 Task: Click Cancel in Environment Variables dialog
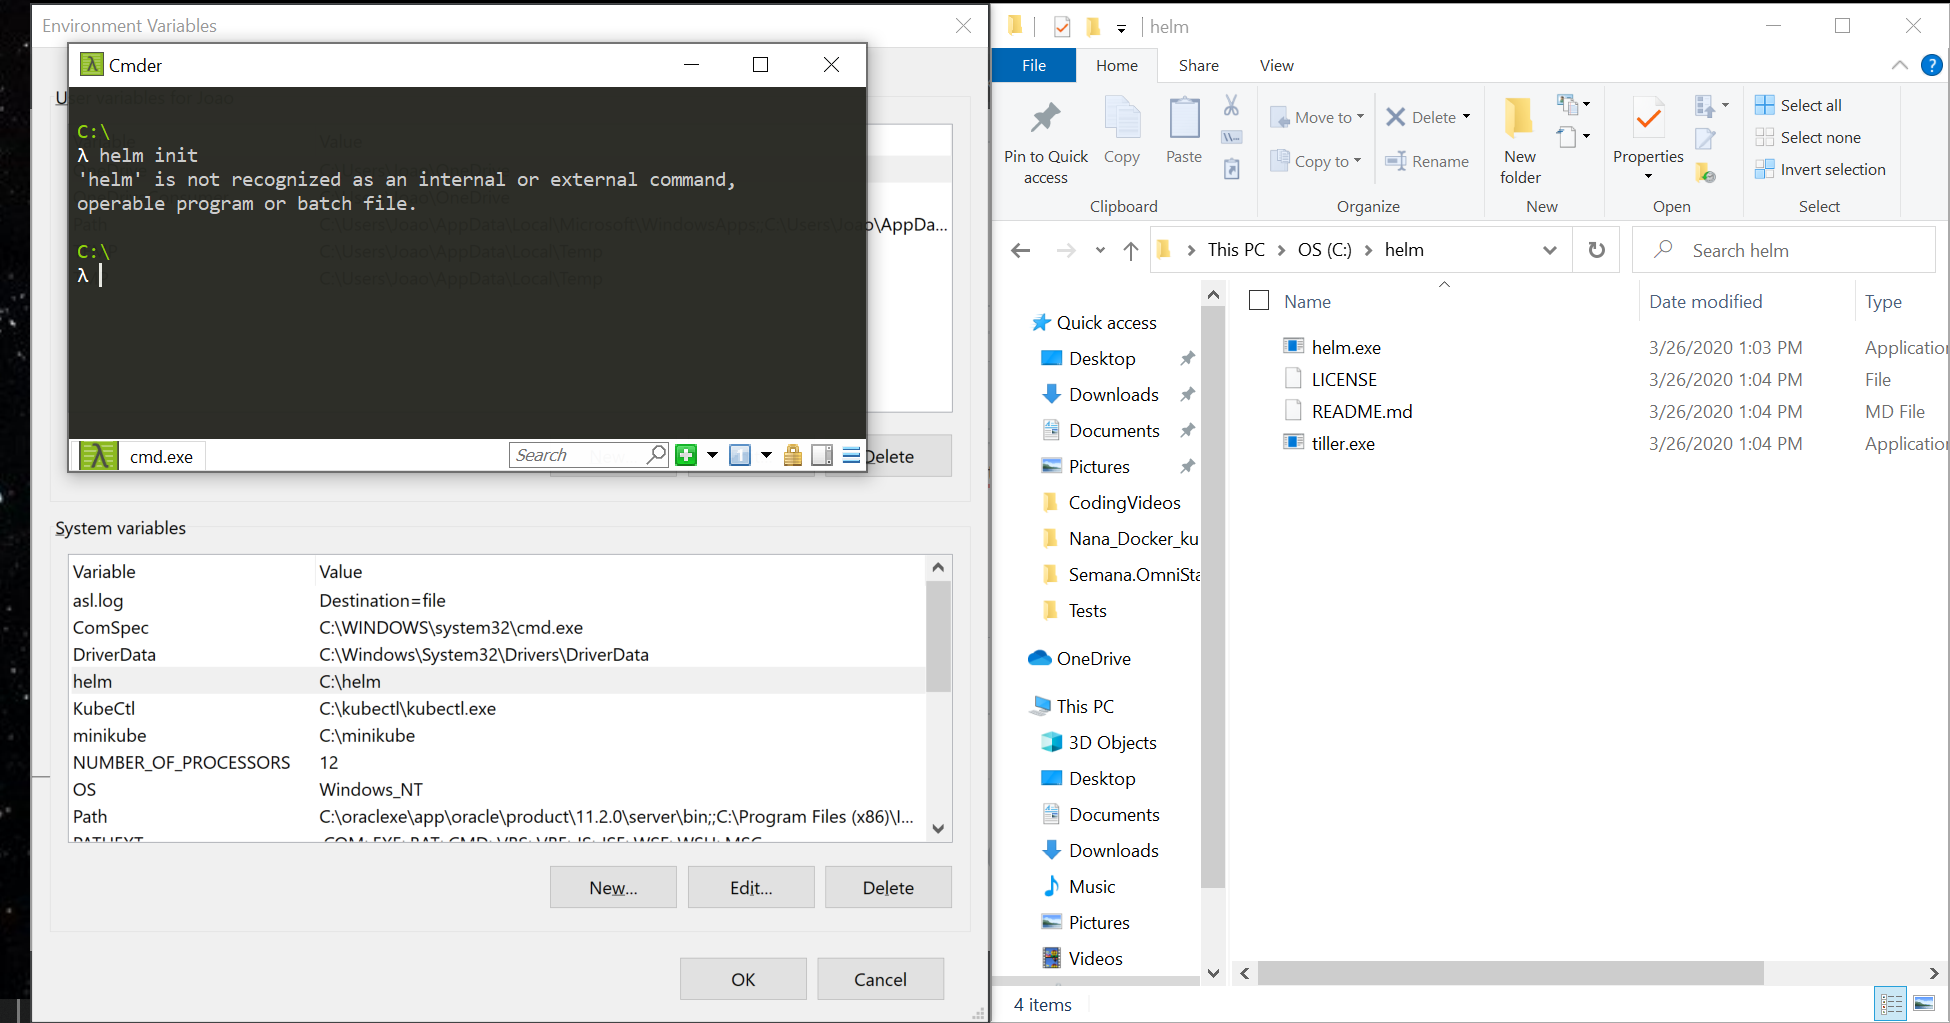pos(880,979)
